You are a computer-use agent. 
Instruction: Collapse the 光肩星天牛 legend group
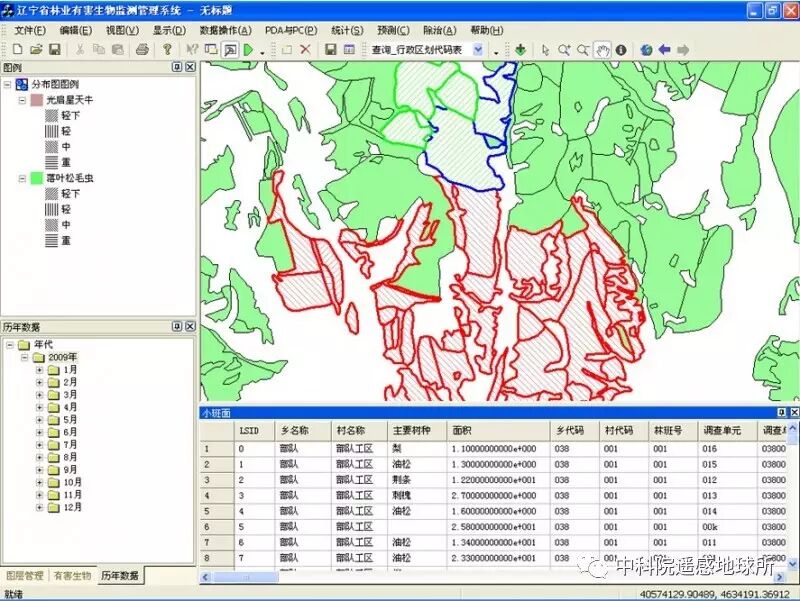click(x=22, y=100)
